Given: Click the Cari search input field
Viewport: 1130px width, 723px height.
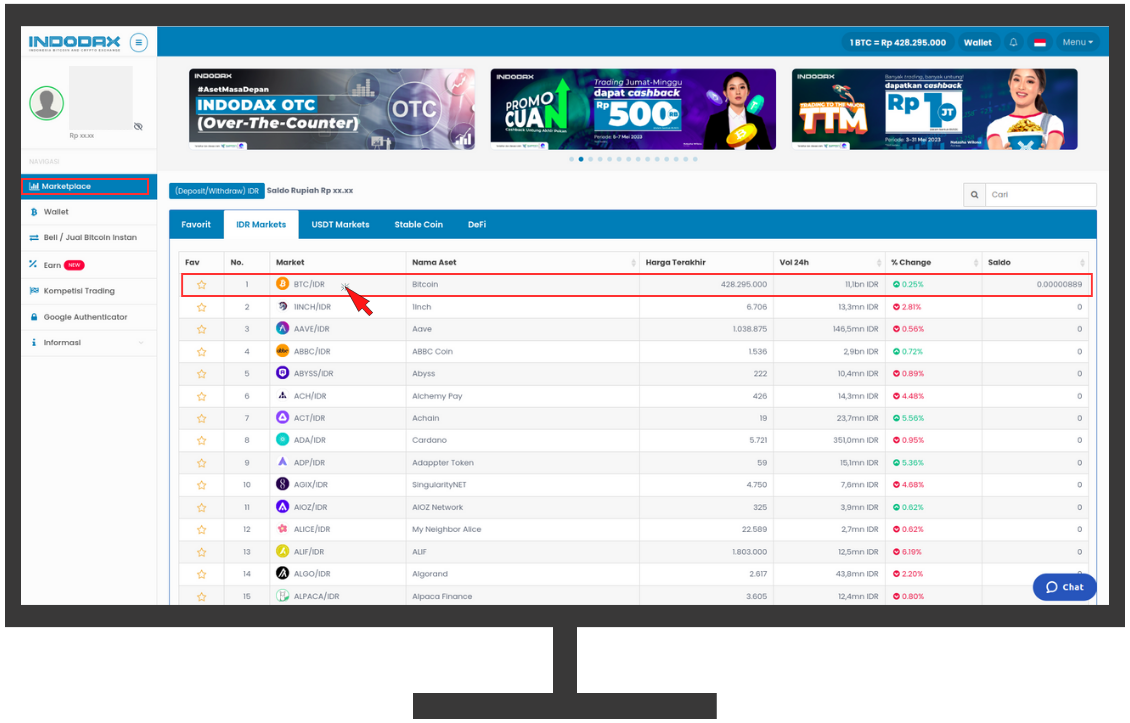Looking at the screenshot, I should (1041, 195).
